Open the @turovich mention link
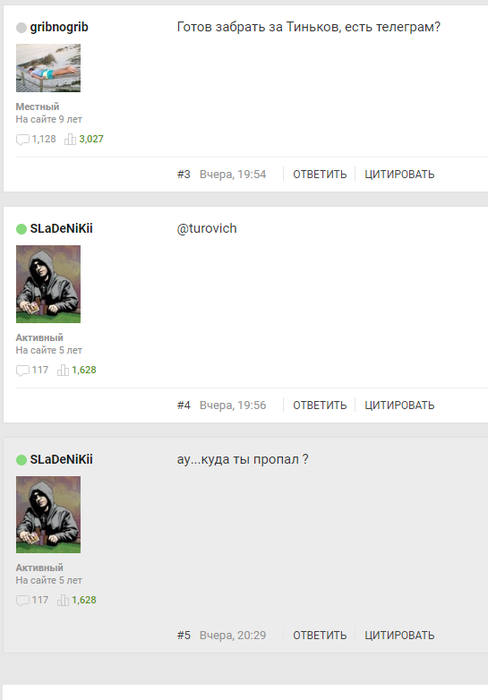The width and height of the screenshot is (488, 700). tap(207, 229)
